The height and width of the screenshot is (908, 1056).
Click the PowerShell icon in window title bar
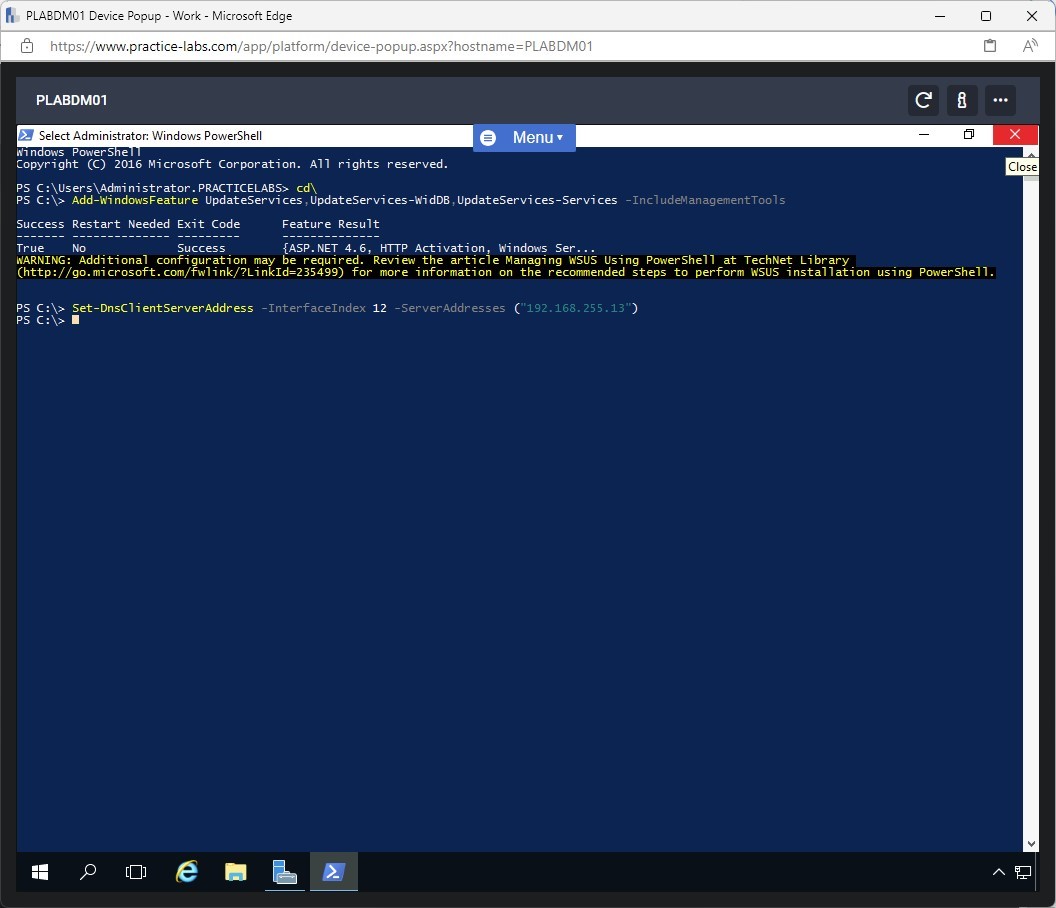click(26, 136)
